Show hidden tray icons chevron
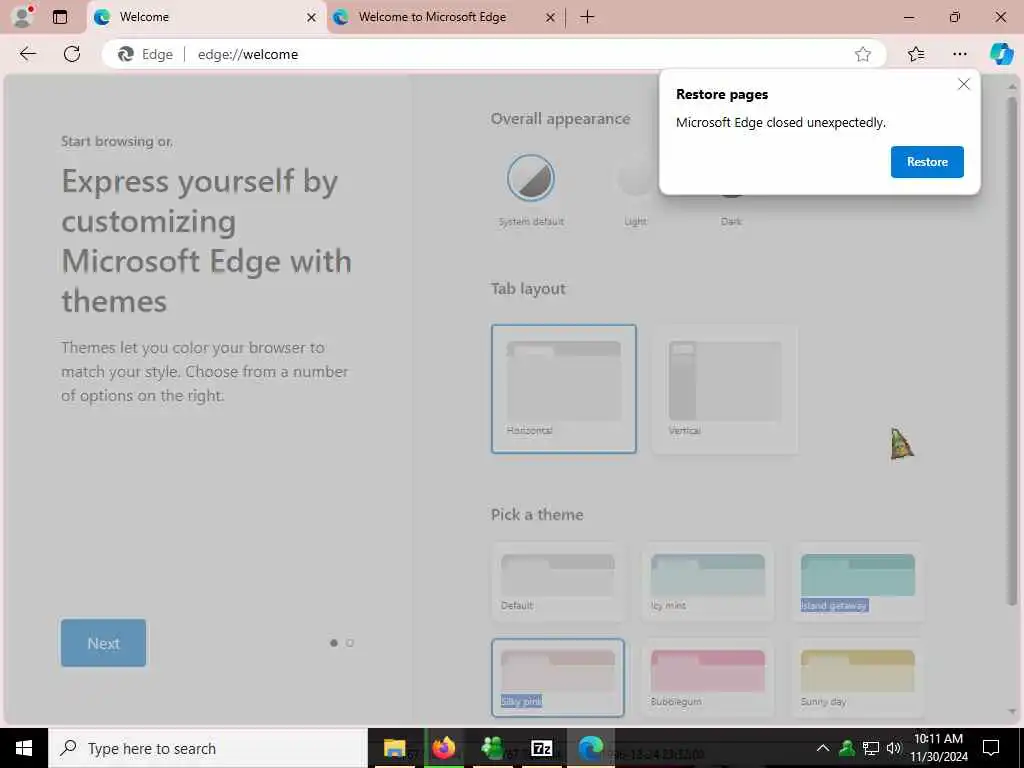 (823, 748)
